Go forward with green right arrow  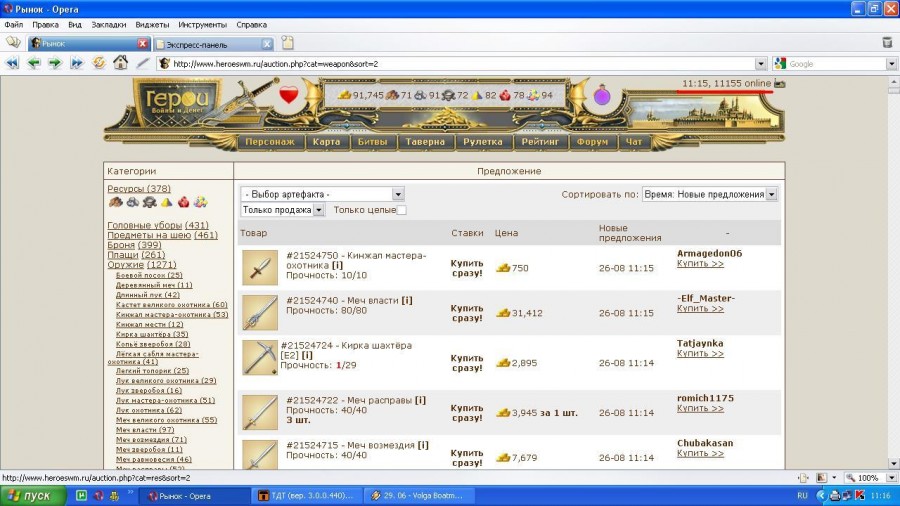[55, 63]
